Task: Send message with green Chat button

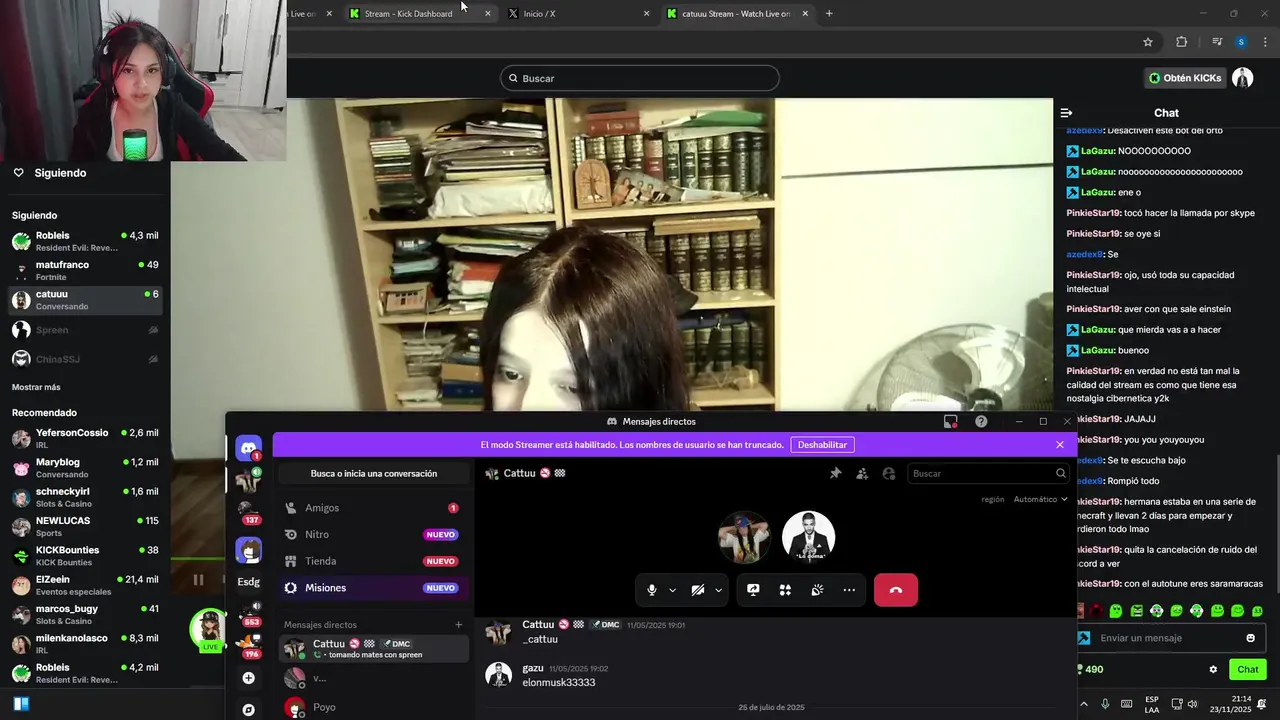Action: [x=1248, y=669]
